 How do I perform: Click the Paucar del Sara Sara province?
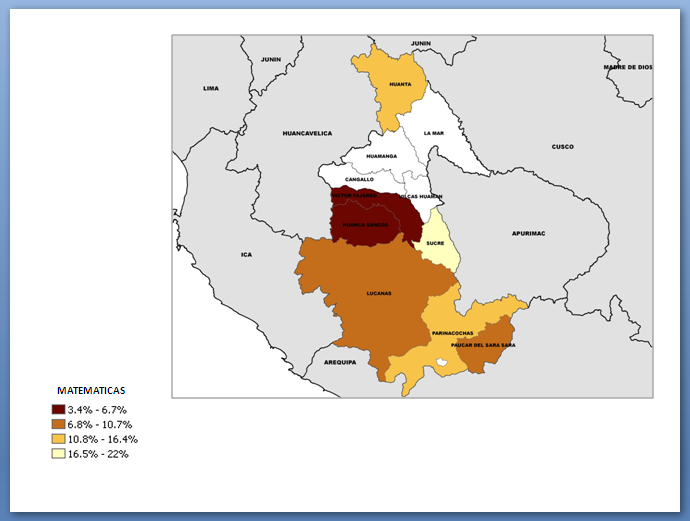point(486,346)
